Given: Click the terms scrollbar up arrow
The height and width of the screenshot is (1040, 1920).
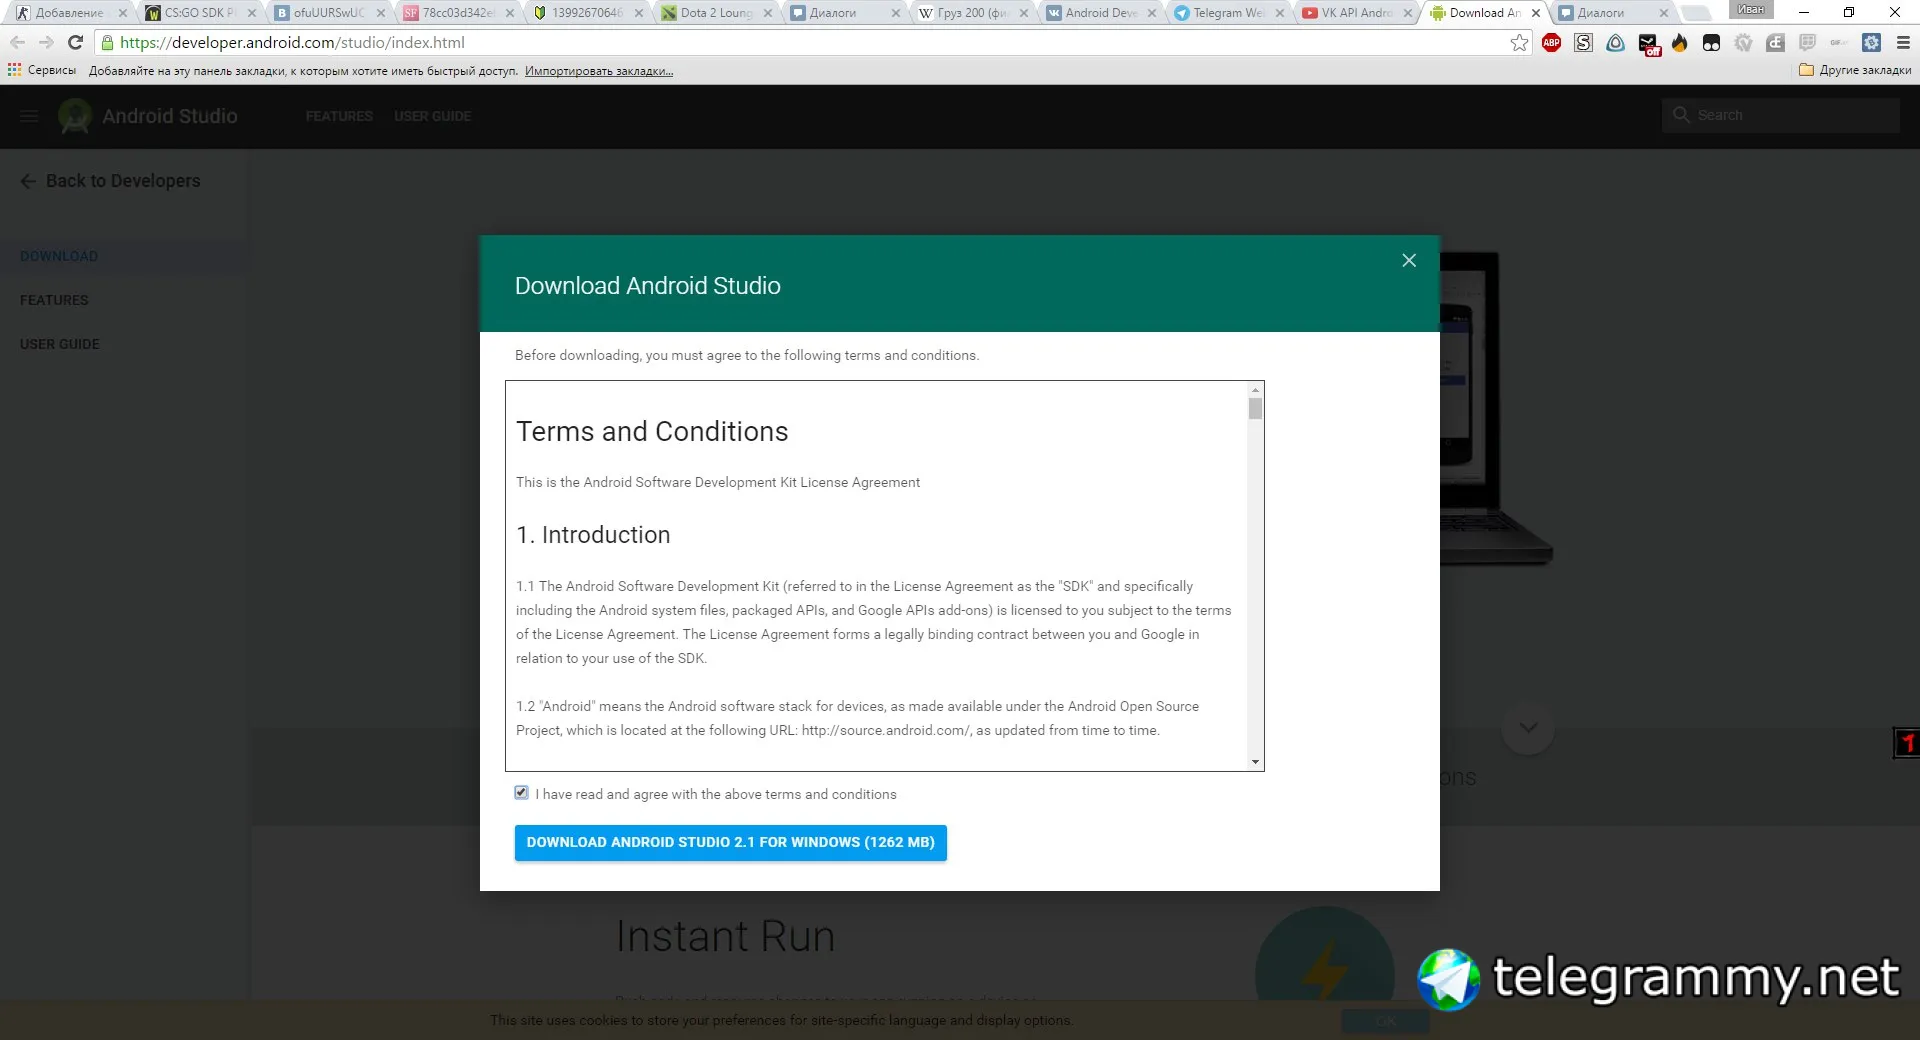Looking at the screenshot, I should tap(1255, 389).
